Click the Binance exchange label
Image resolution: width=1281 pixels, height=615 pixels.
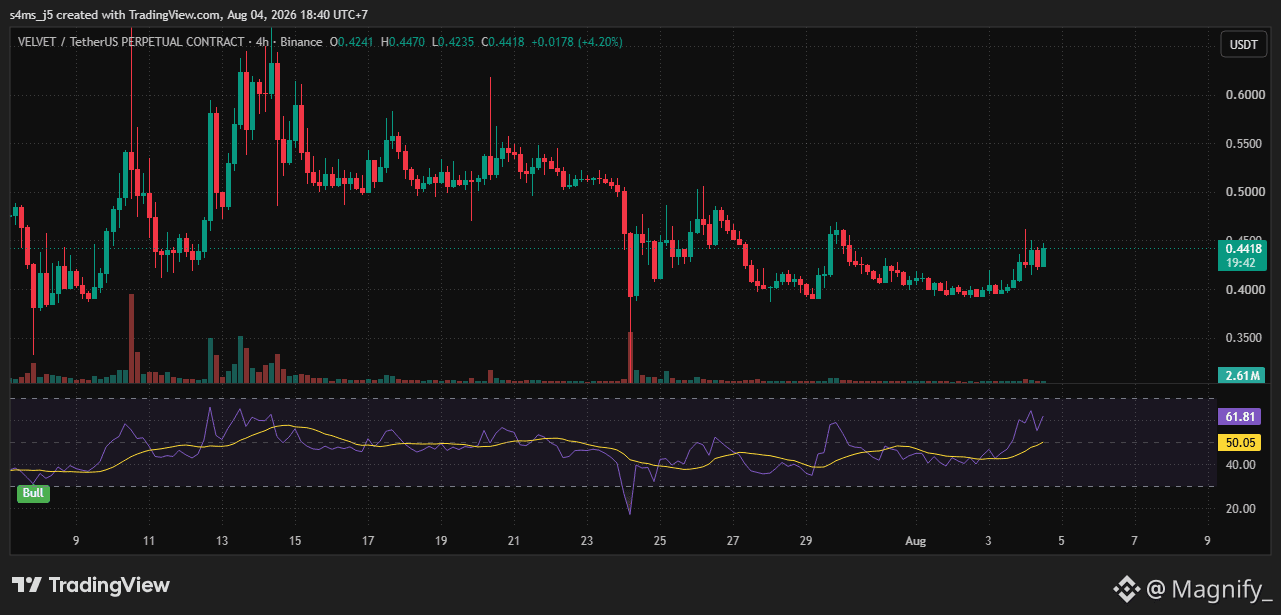[301, 42]
